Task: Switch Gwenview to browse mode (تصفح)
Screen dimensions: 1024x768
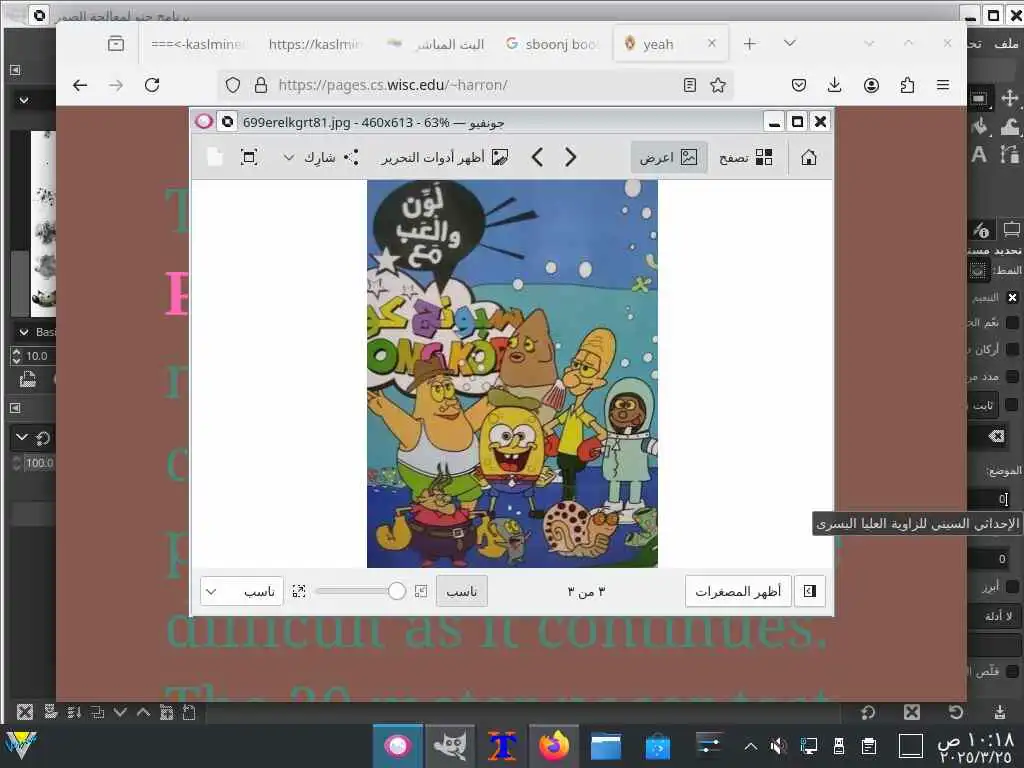Action: click(x=746, y=157)
